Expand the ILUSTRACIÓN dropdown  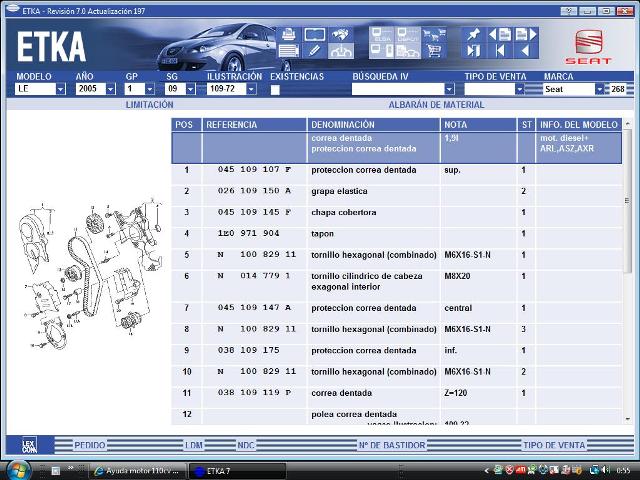click(x=251, y=89)
